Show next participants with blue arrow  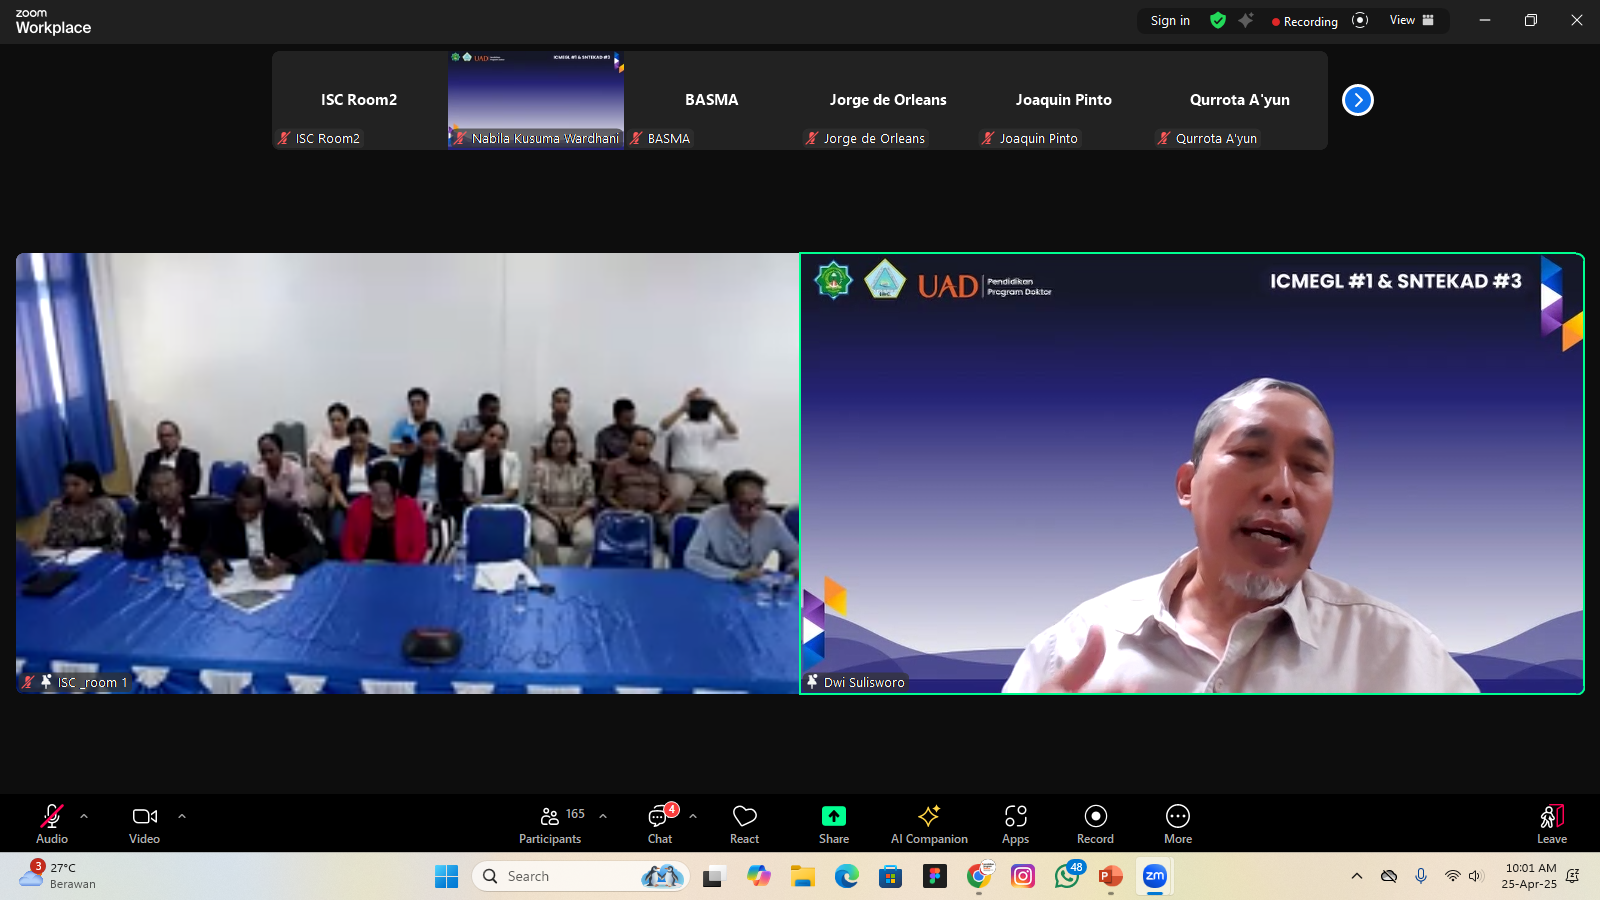pos(1357,100)
